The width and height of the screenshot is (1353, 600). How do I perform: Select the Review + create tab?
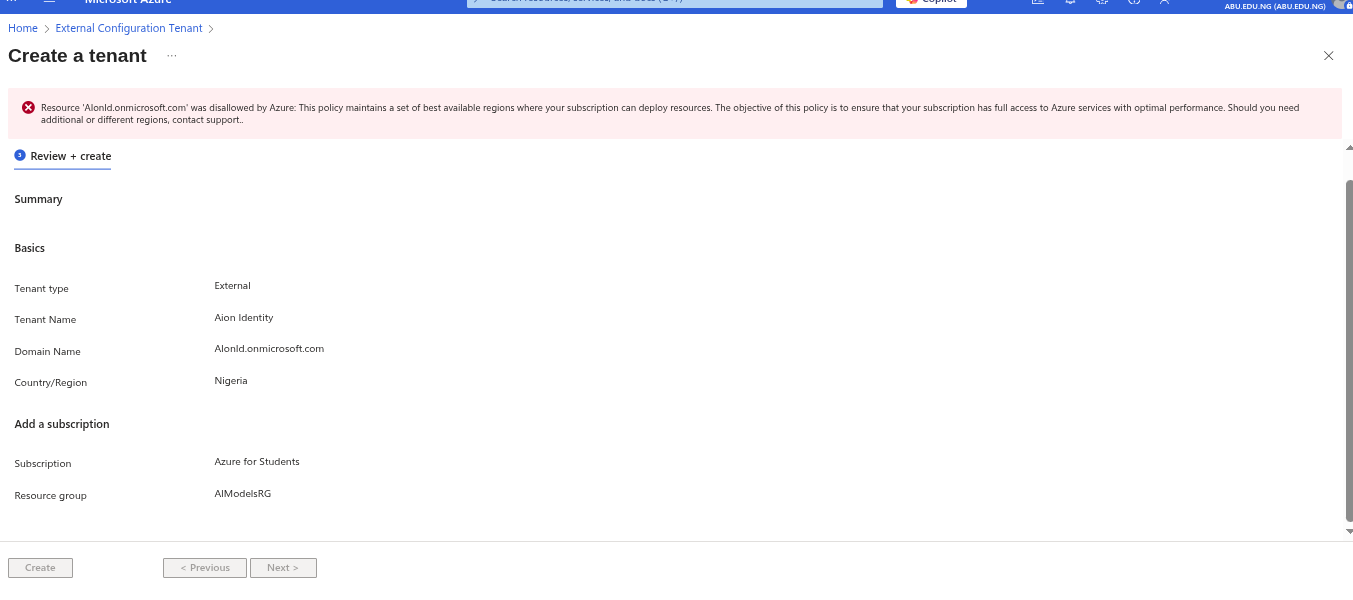click(x=63, y=156)
